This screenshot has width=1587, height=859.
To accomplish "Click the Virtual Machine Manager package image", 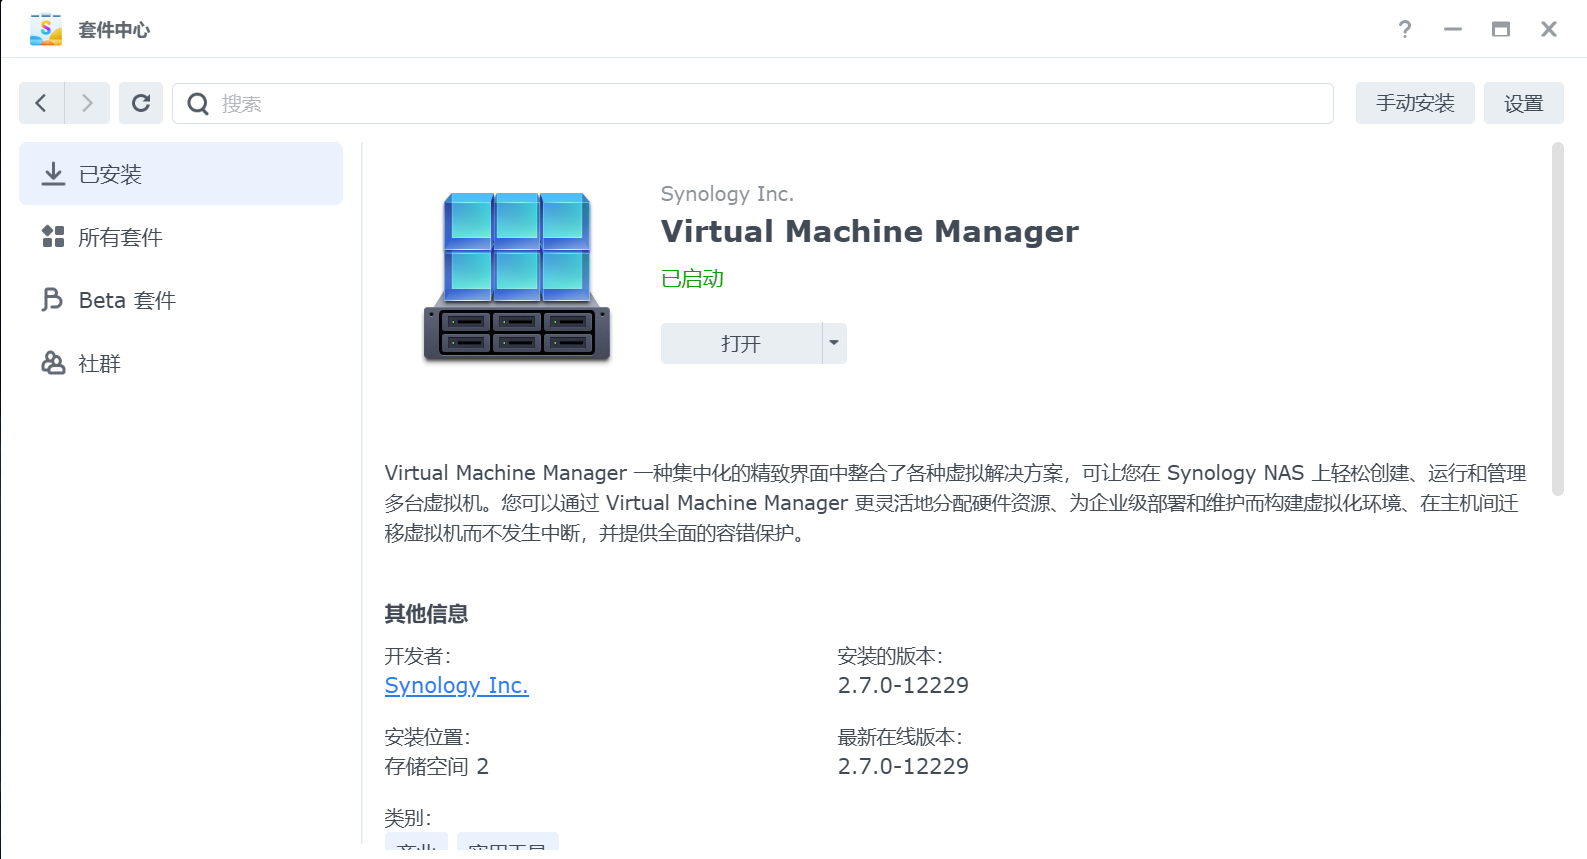I will click(x=517, y=277).
